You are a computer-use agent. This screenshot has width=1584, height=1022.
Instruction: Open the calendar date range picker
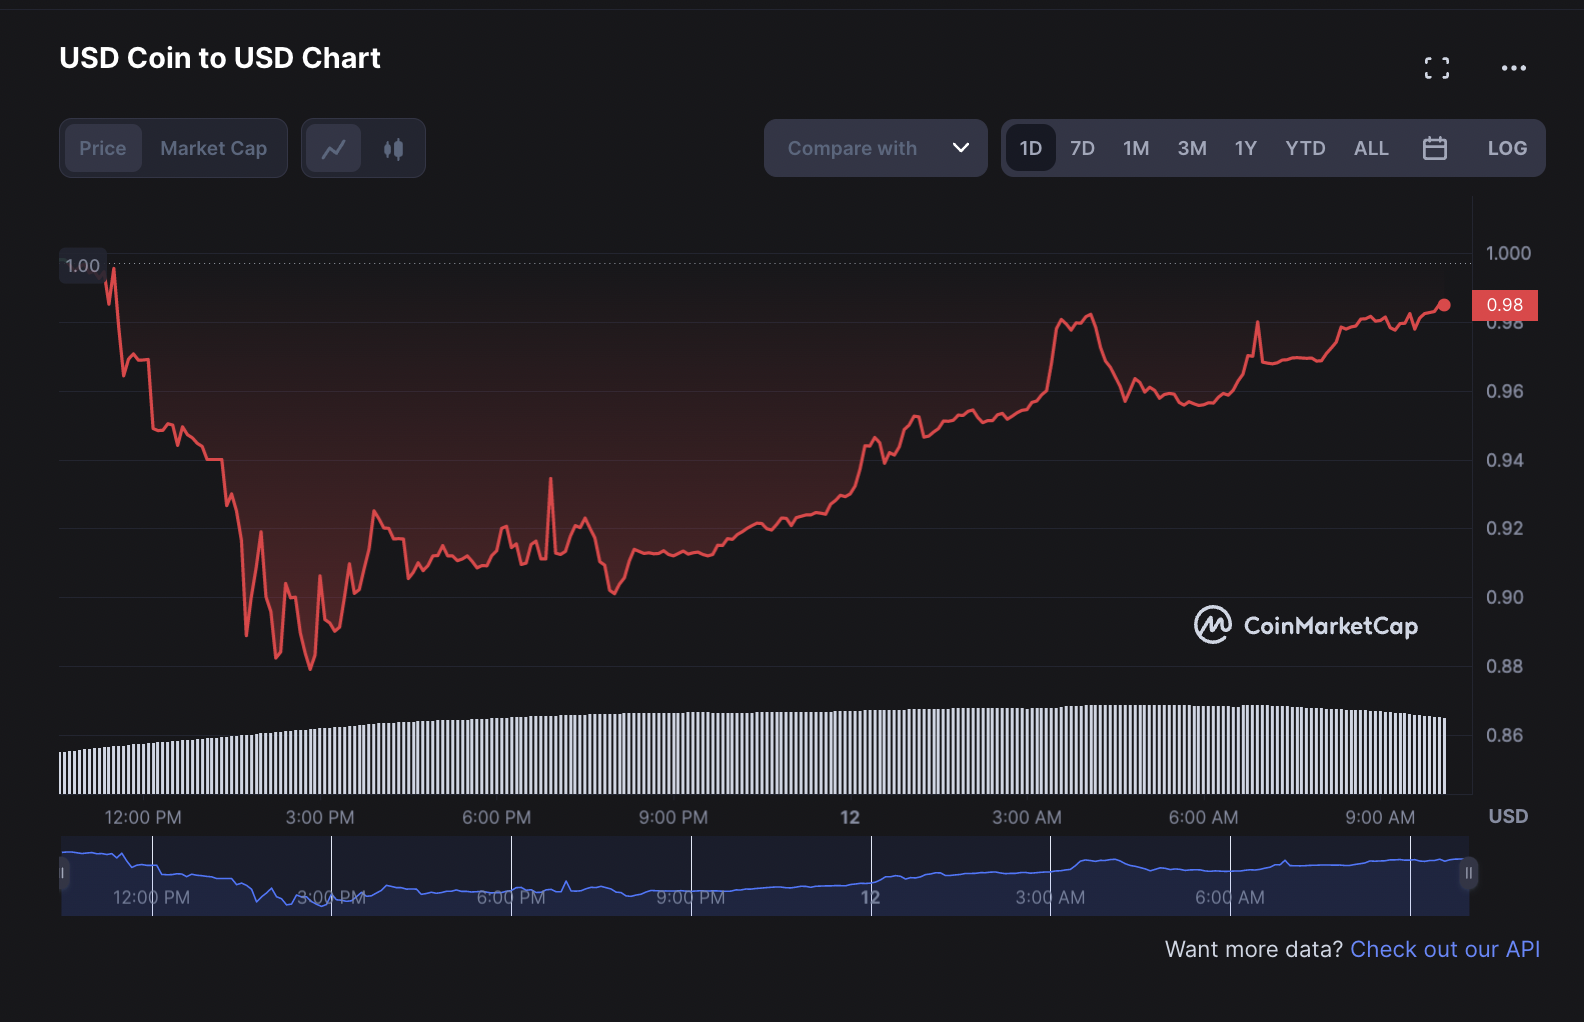coord(1435,148)
